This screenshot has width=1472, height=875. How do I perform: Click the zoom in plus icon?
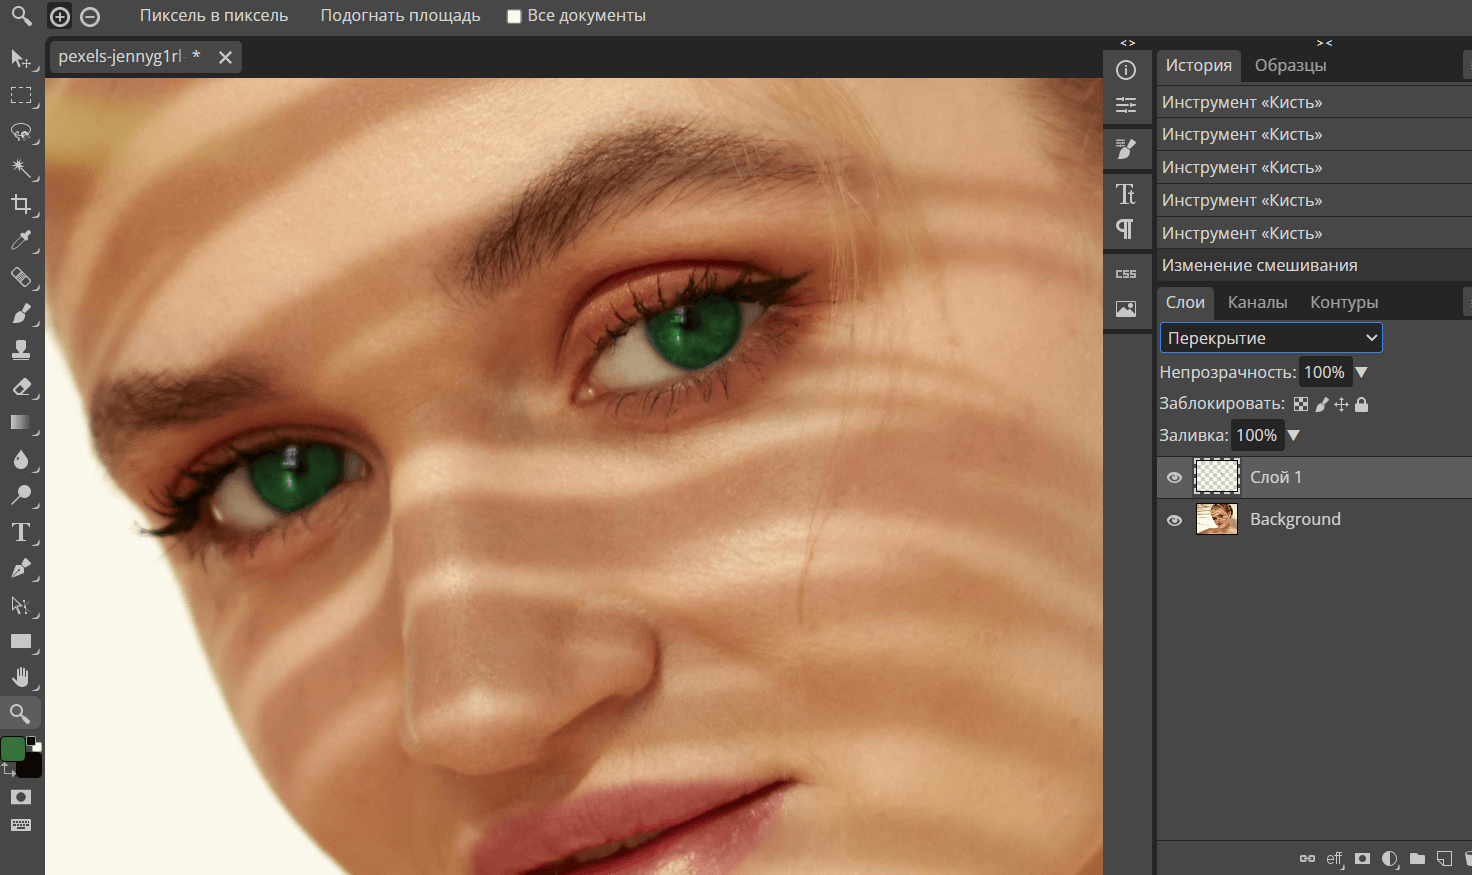[60, 16]
